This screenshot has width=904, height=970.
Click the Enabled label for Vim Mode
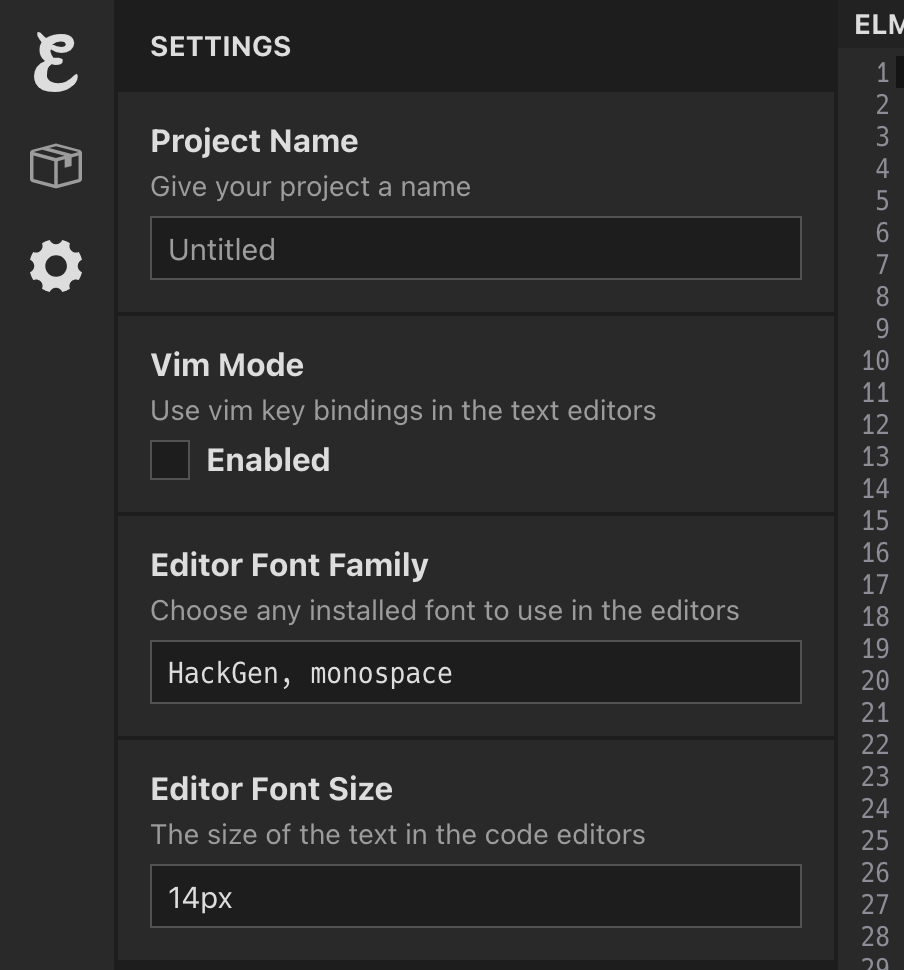coord(268,460)
